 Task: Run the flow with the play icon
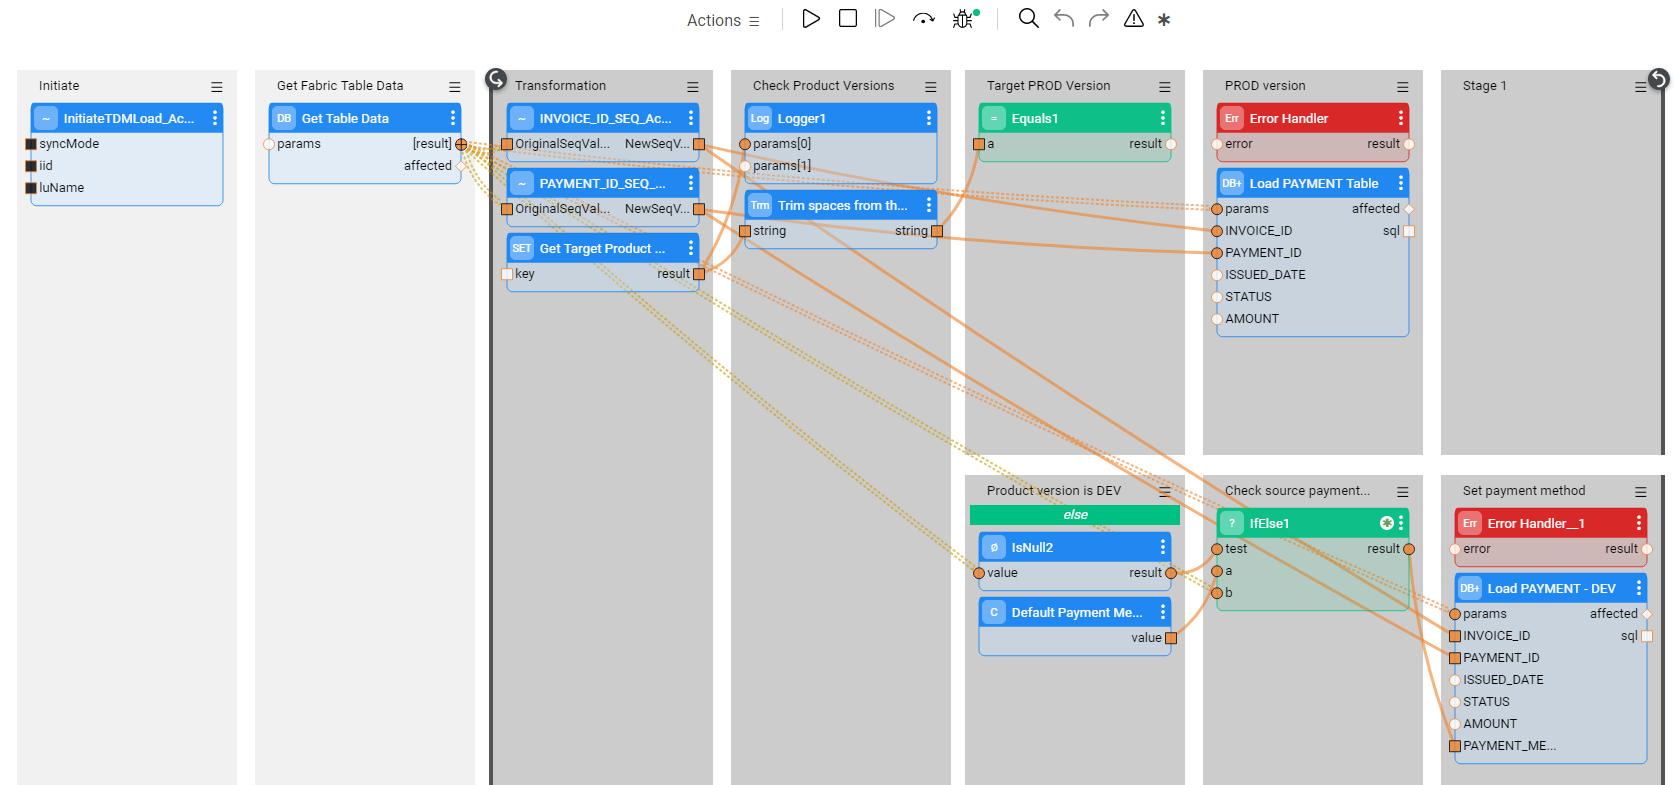click(811, 19)
